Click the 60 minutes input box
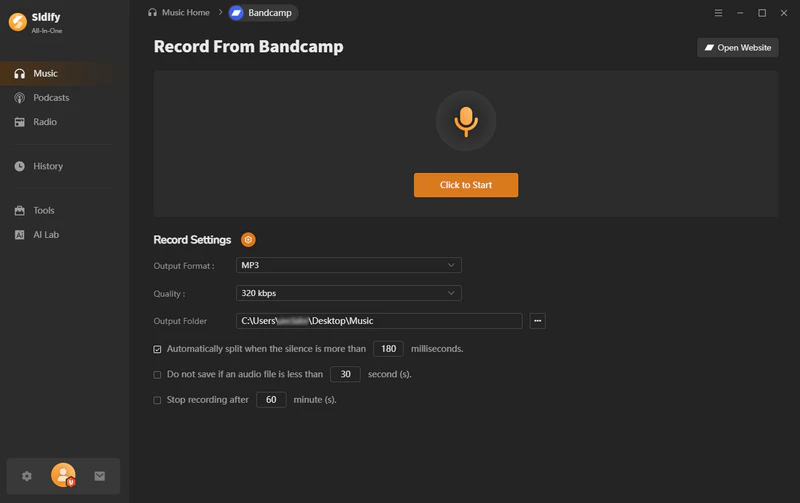This screenshot has width=800, height=503. pyautogui.click(x=271, y=400)
